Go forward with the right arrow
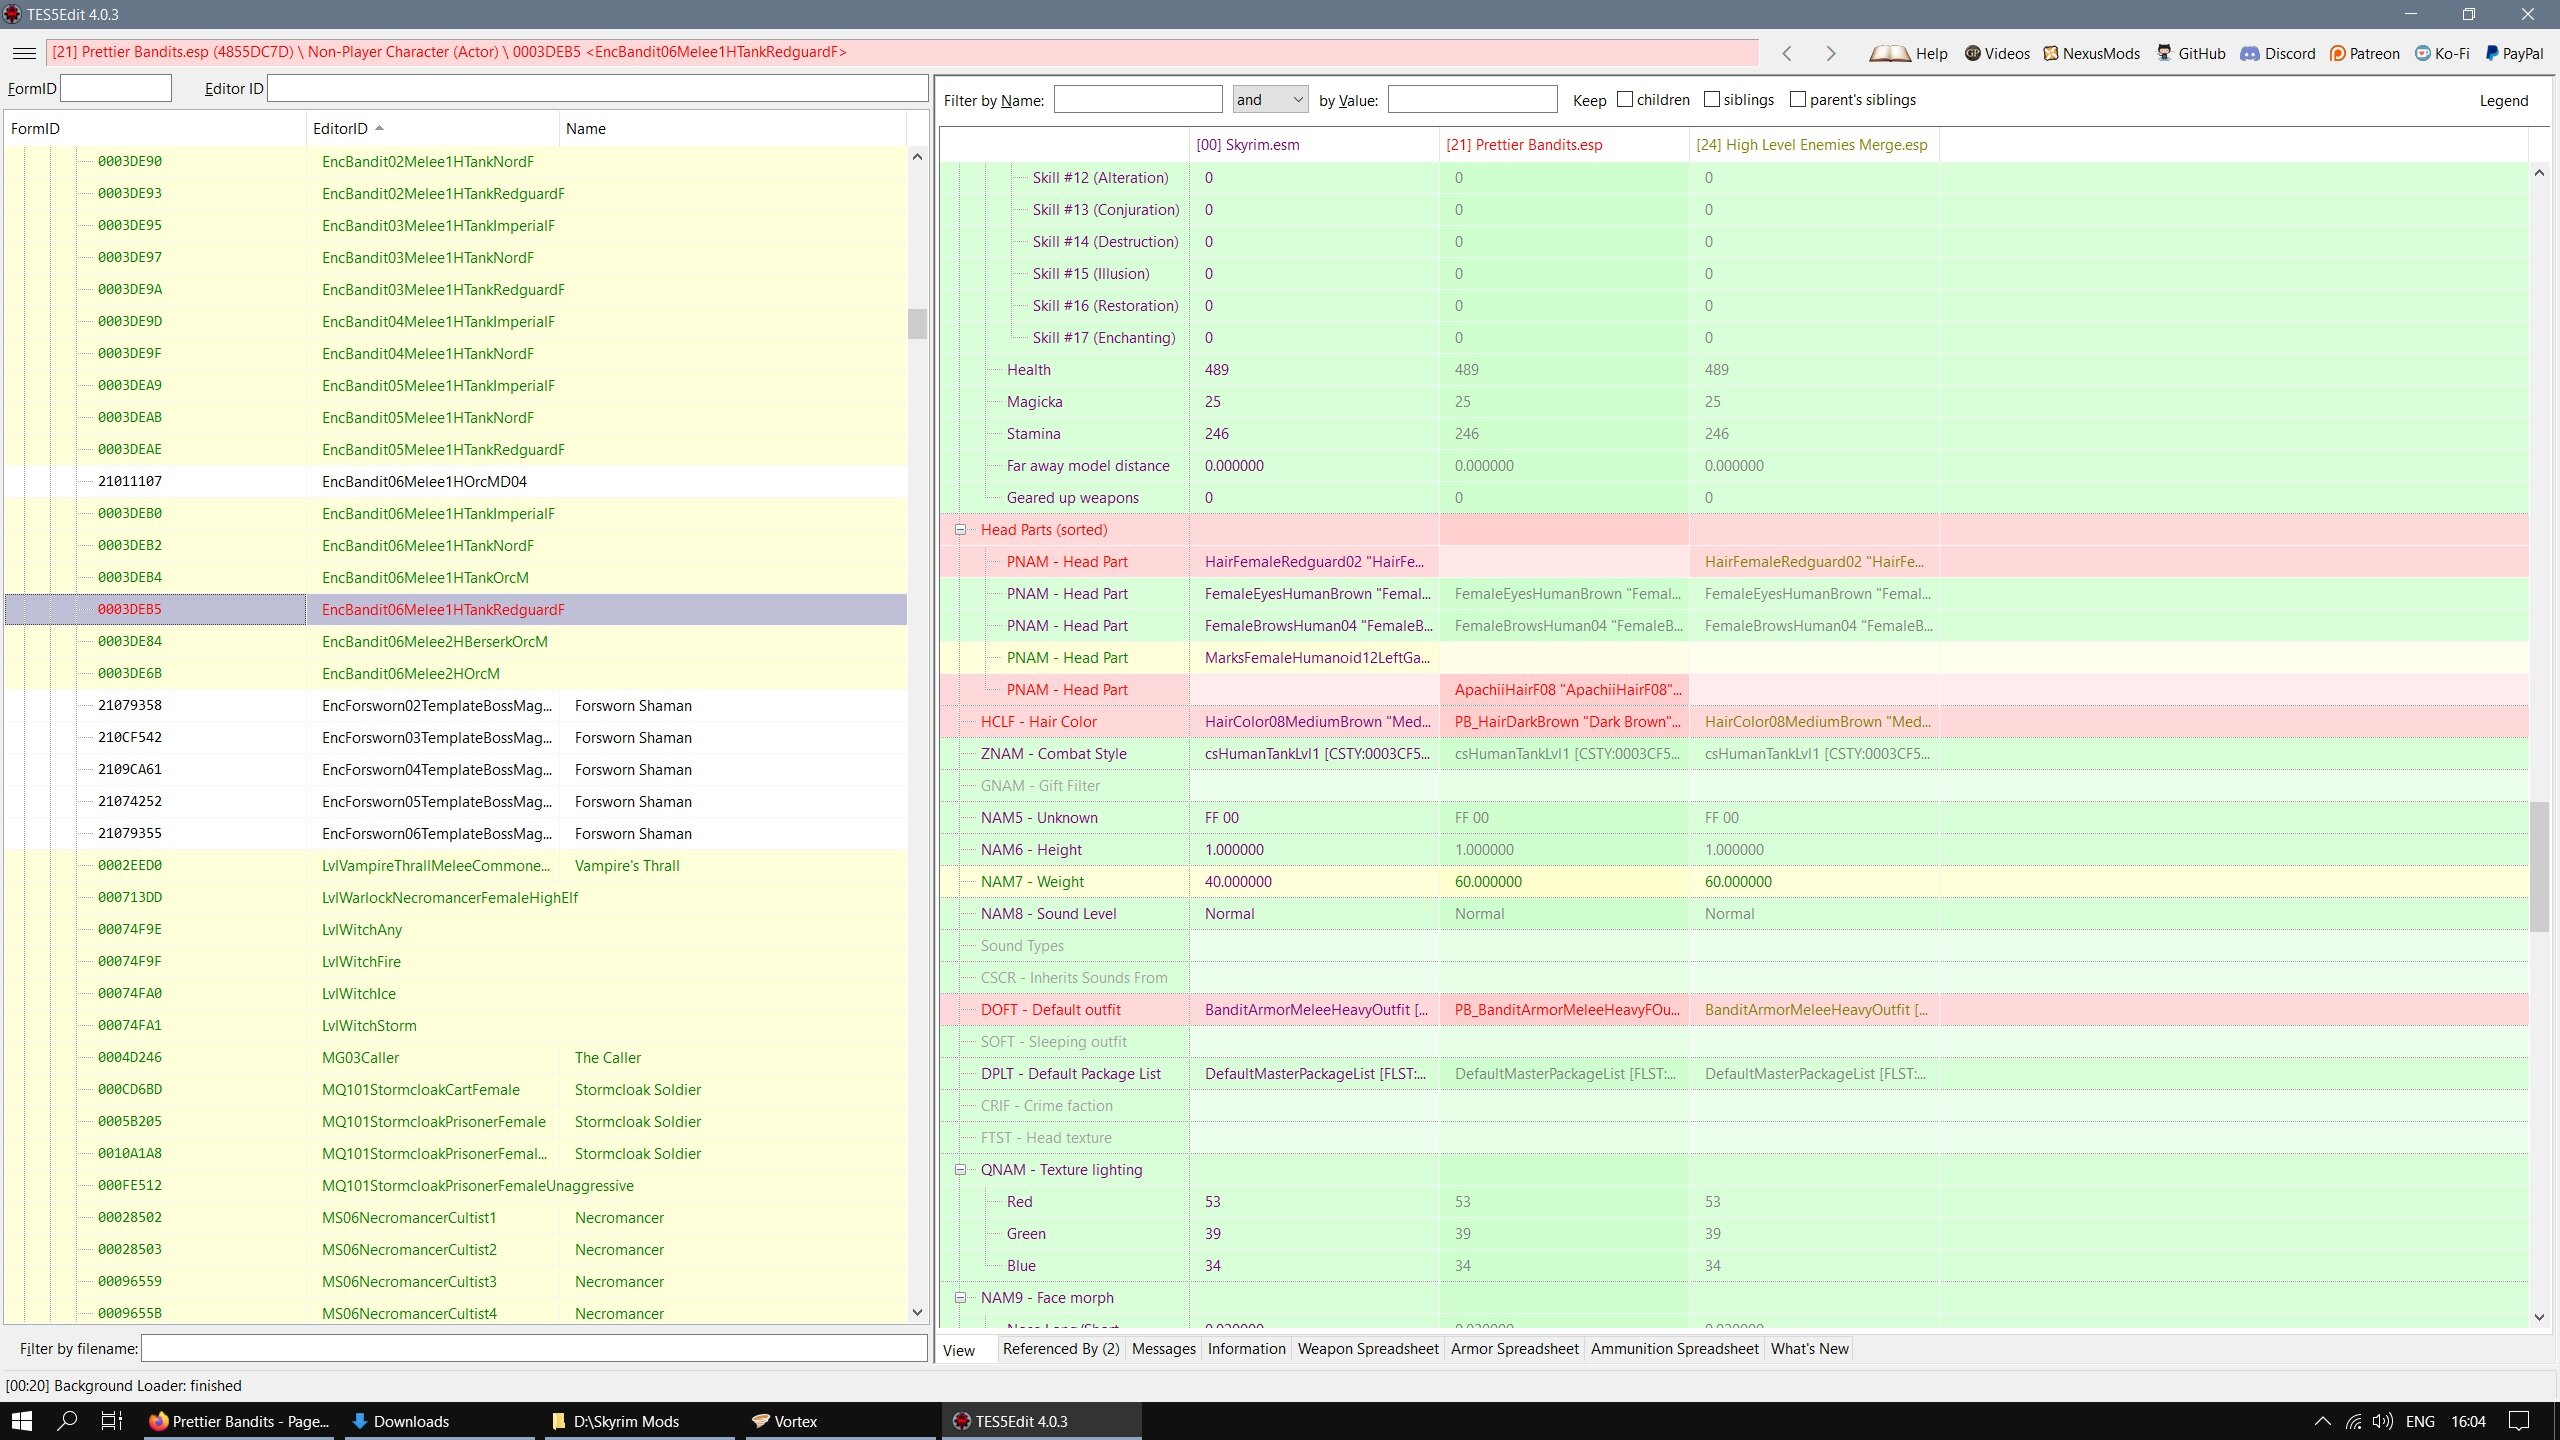 coord(1831,54)
